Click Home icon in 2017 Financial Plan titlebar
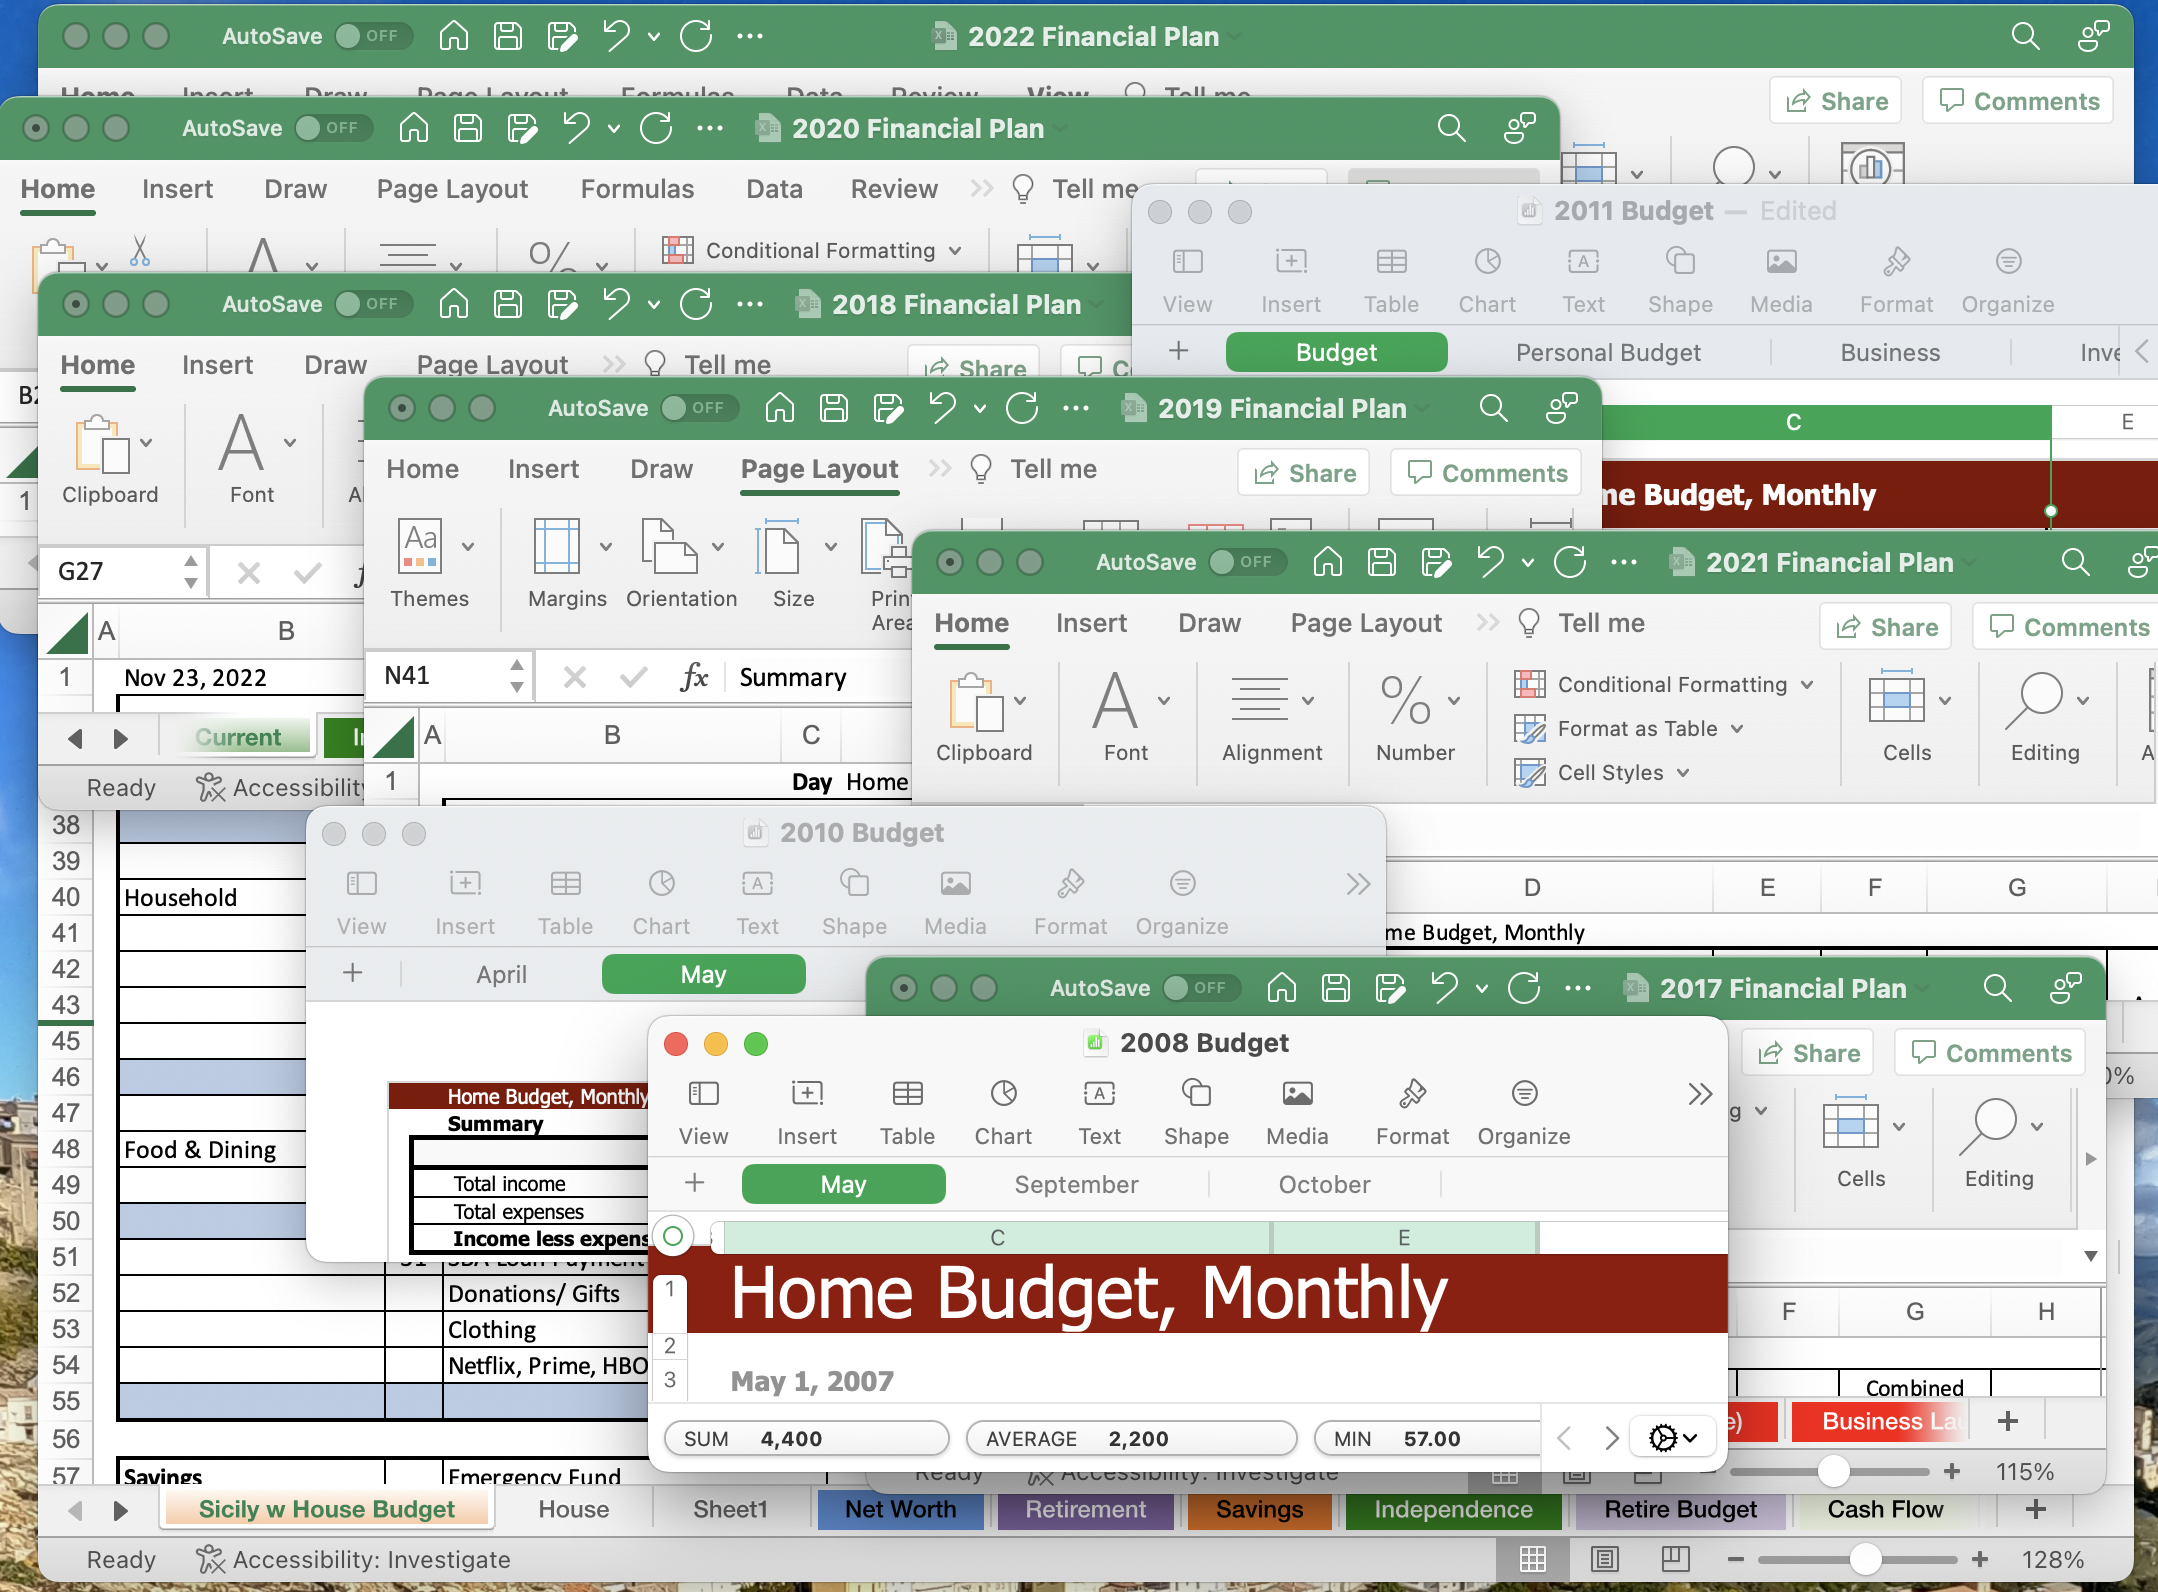 (1281, 988)
